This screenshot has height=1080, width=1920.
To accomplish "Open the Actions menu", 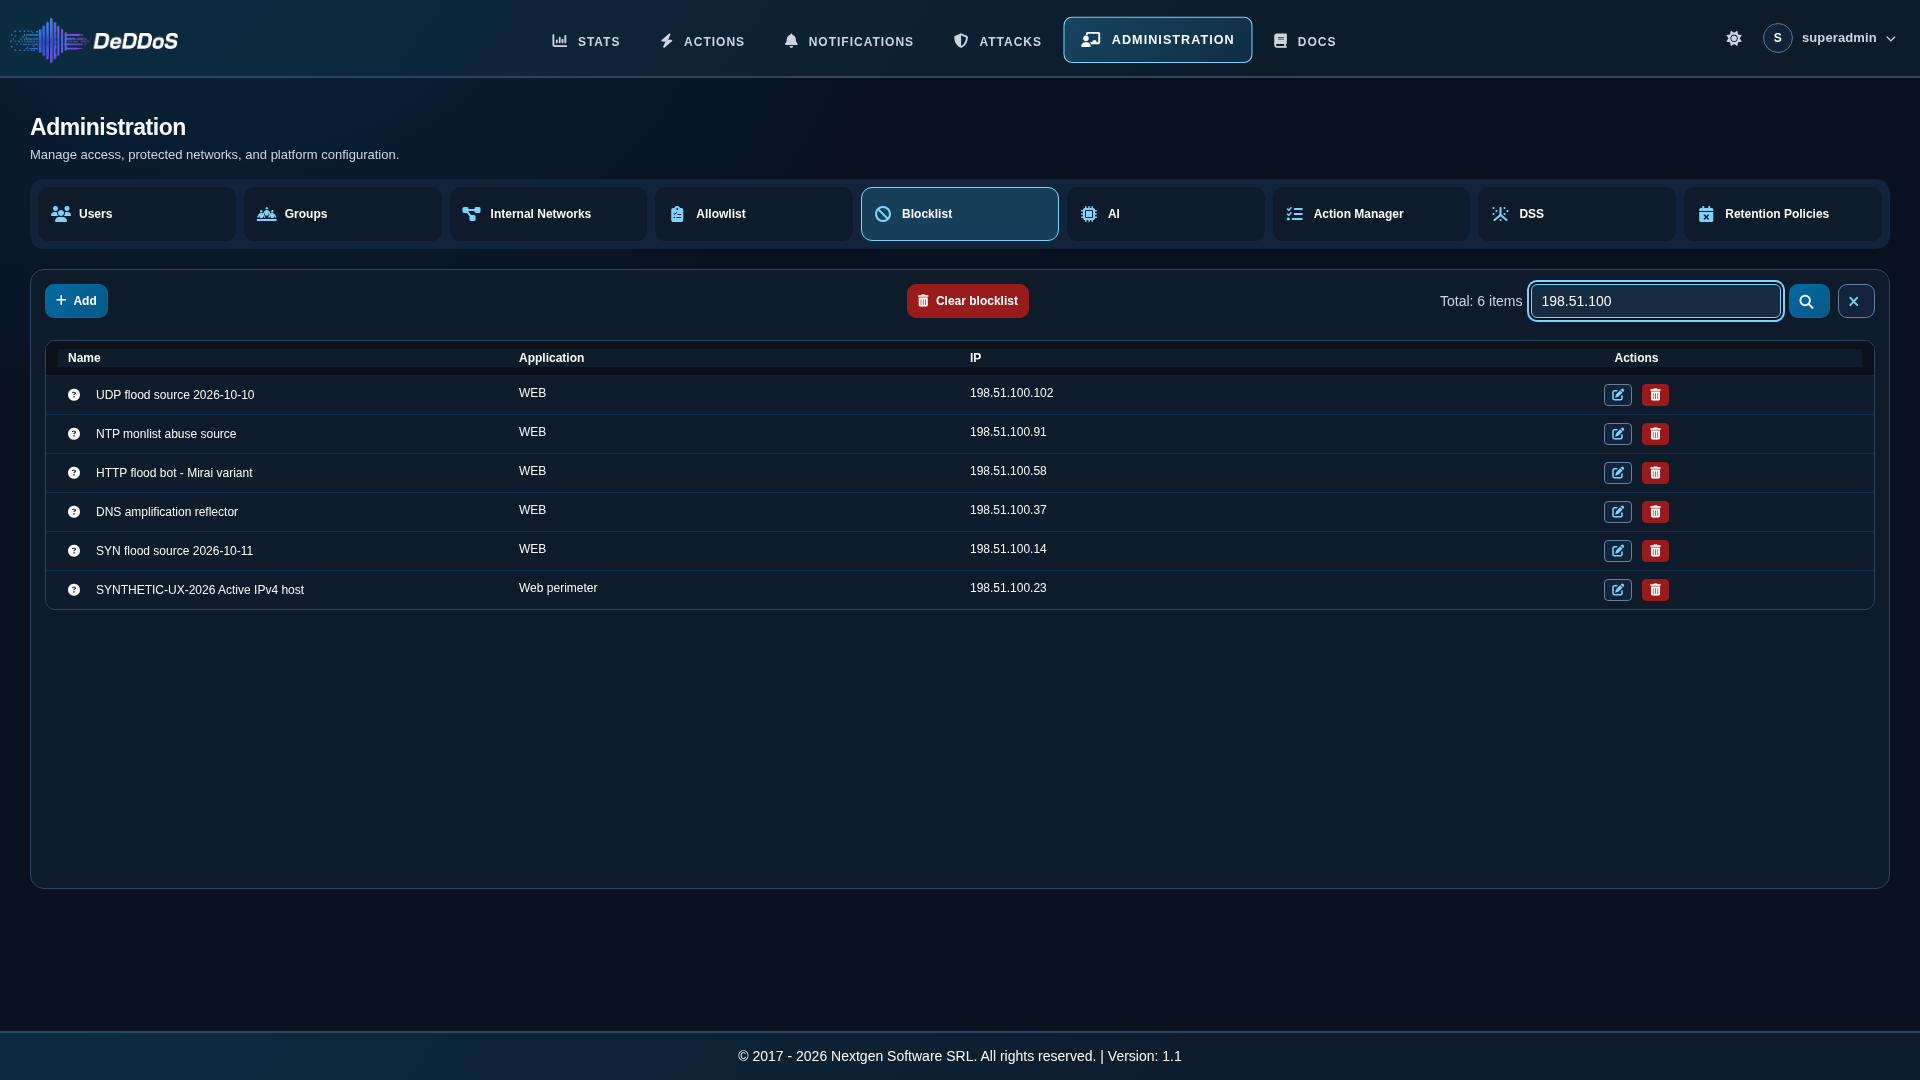I will coord(702,41).
